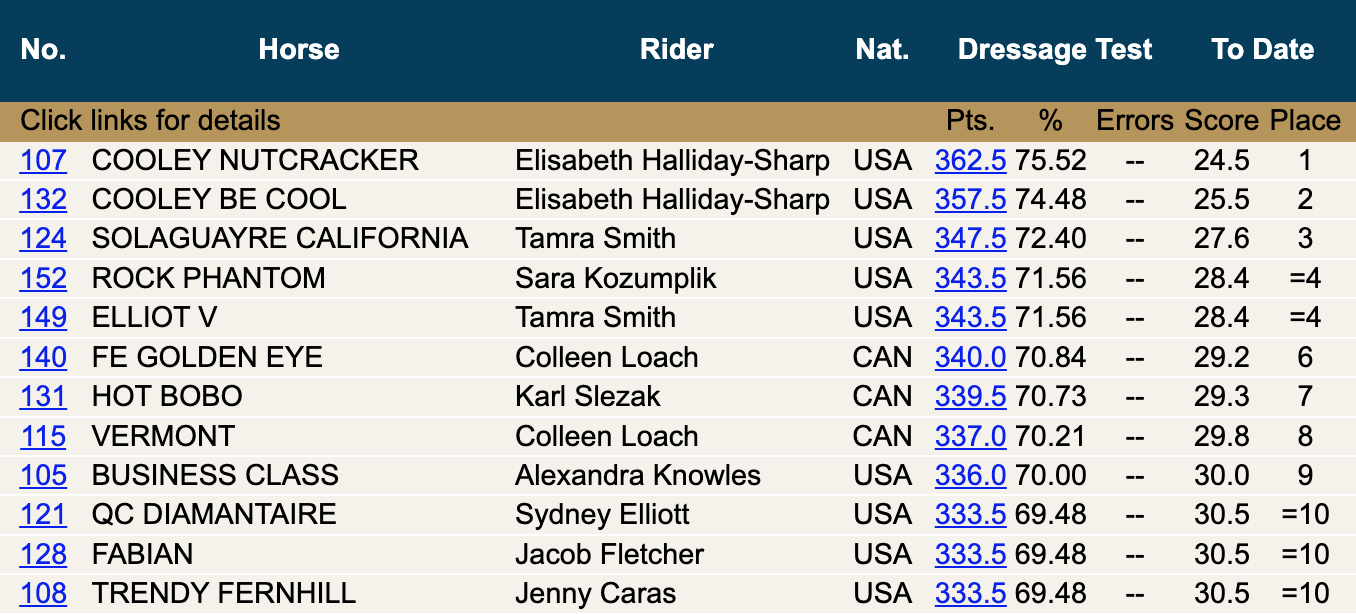Open entry number 140 link
The width and height of the screenshot is (1356, 614).
(x=43, y=357)
